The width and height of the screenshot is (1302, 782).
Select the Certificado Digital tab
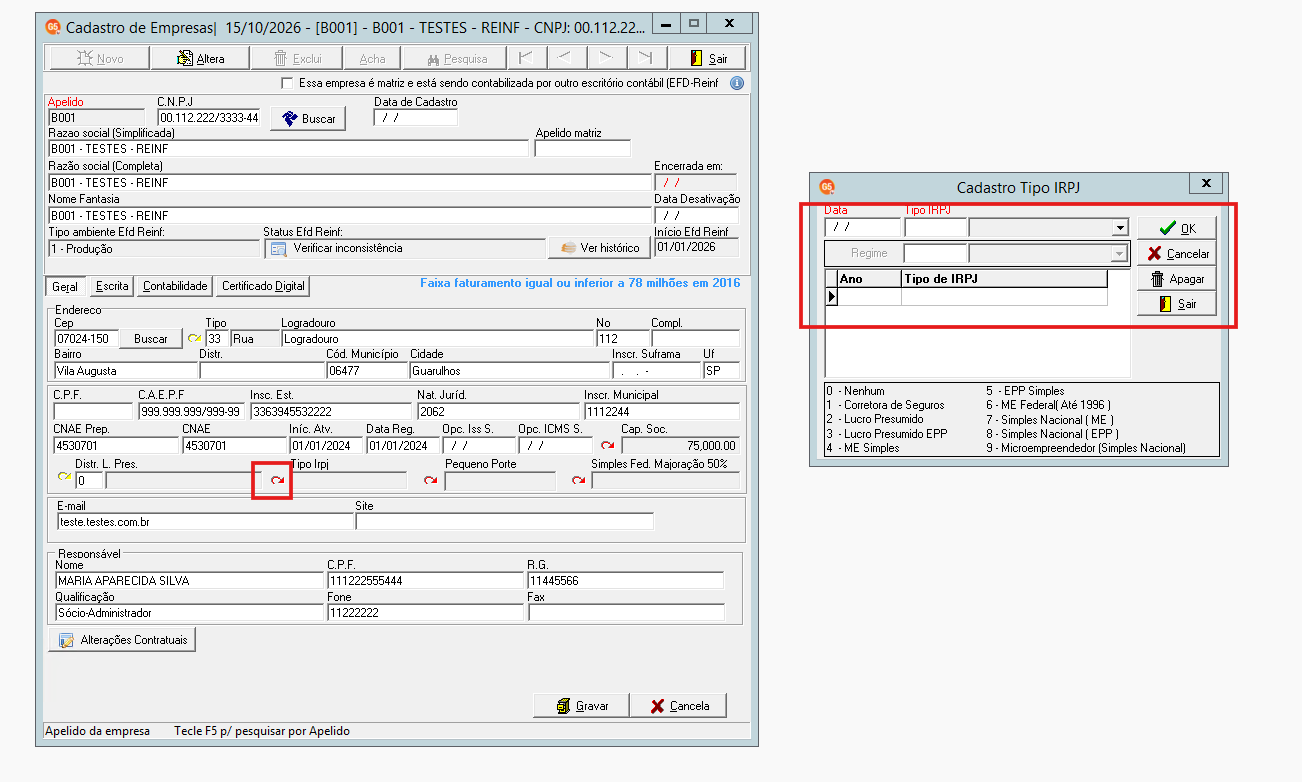[263, 286]
